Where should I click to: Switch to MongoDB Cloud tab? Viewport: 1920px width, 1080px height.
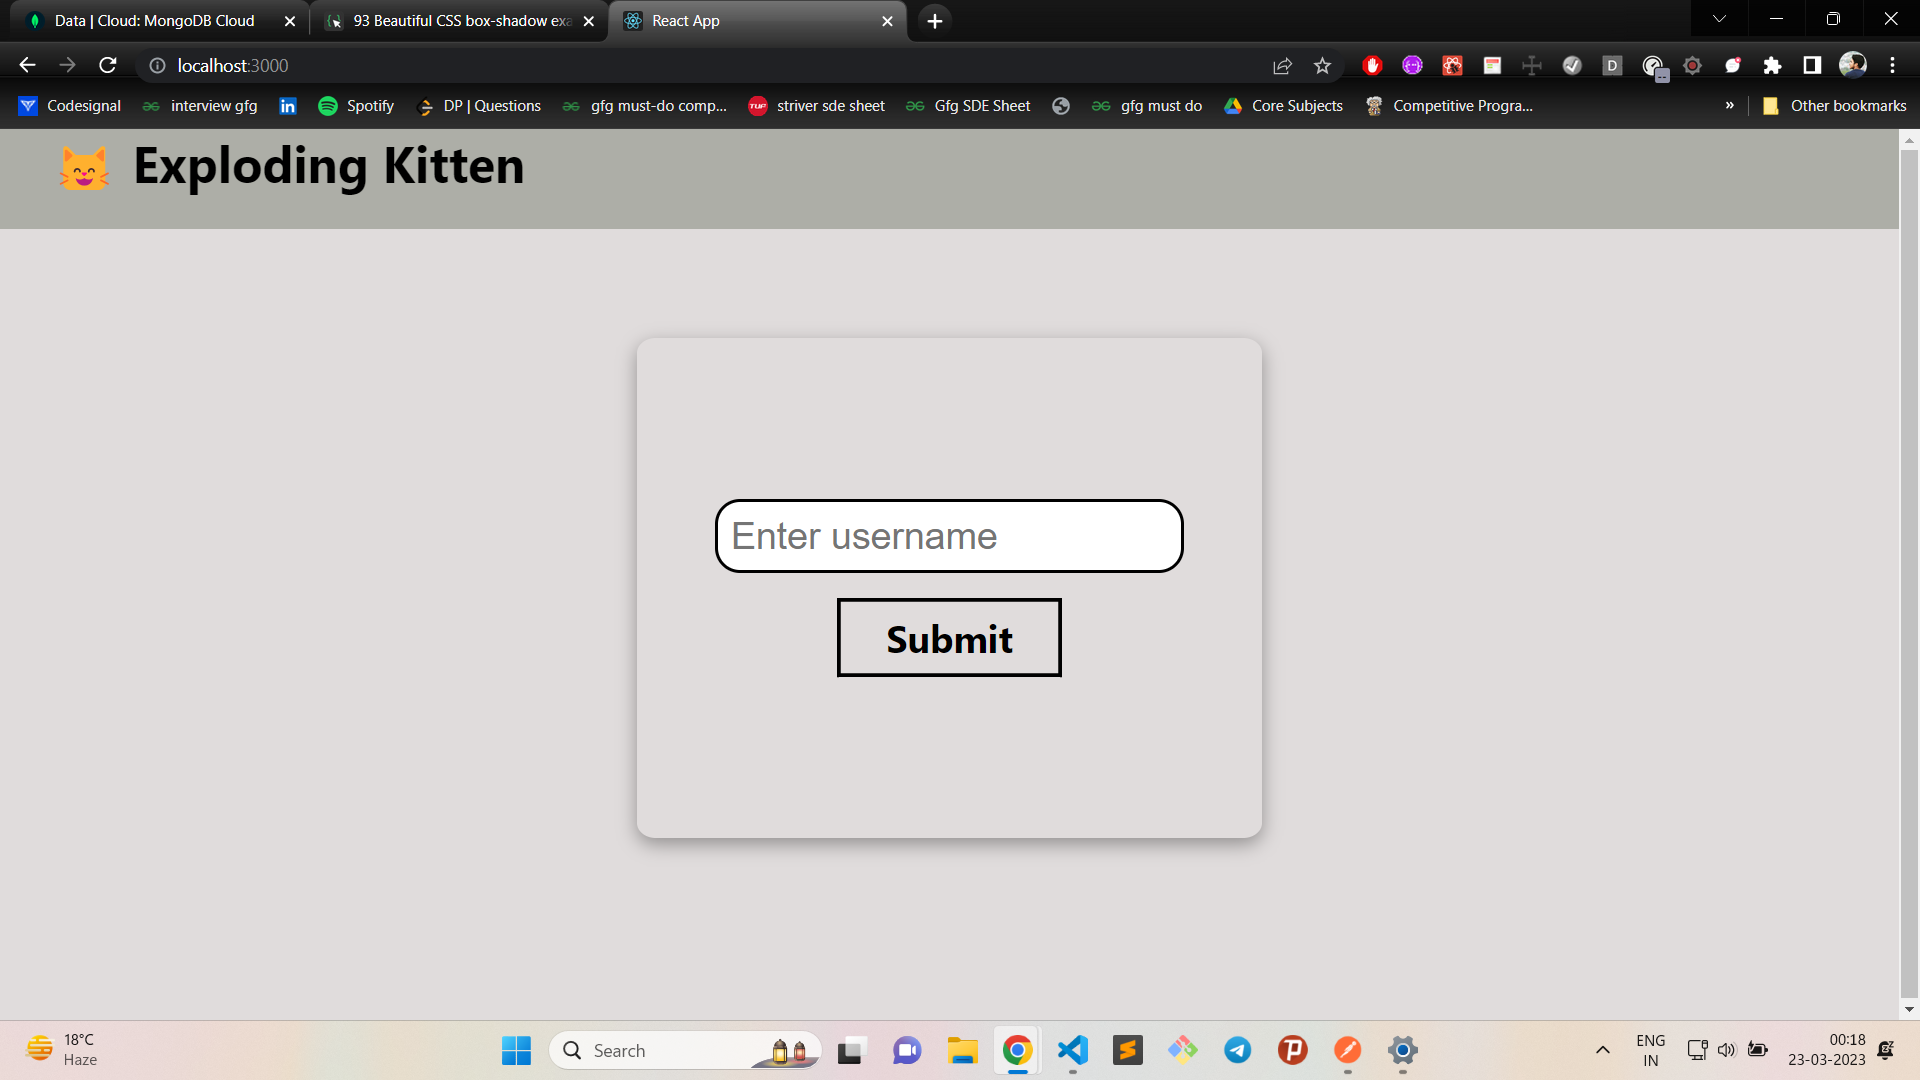click(x=155, y=21)
